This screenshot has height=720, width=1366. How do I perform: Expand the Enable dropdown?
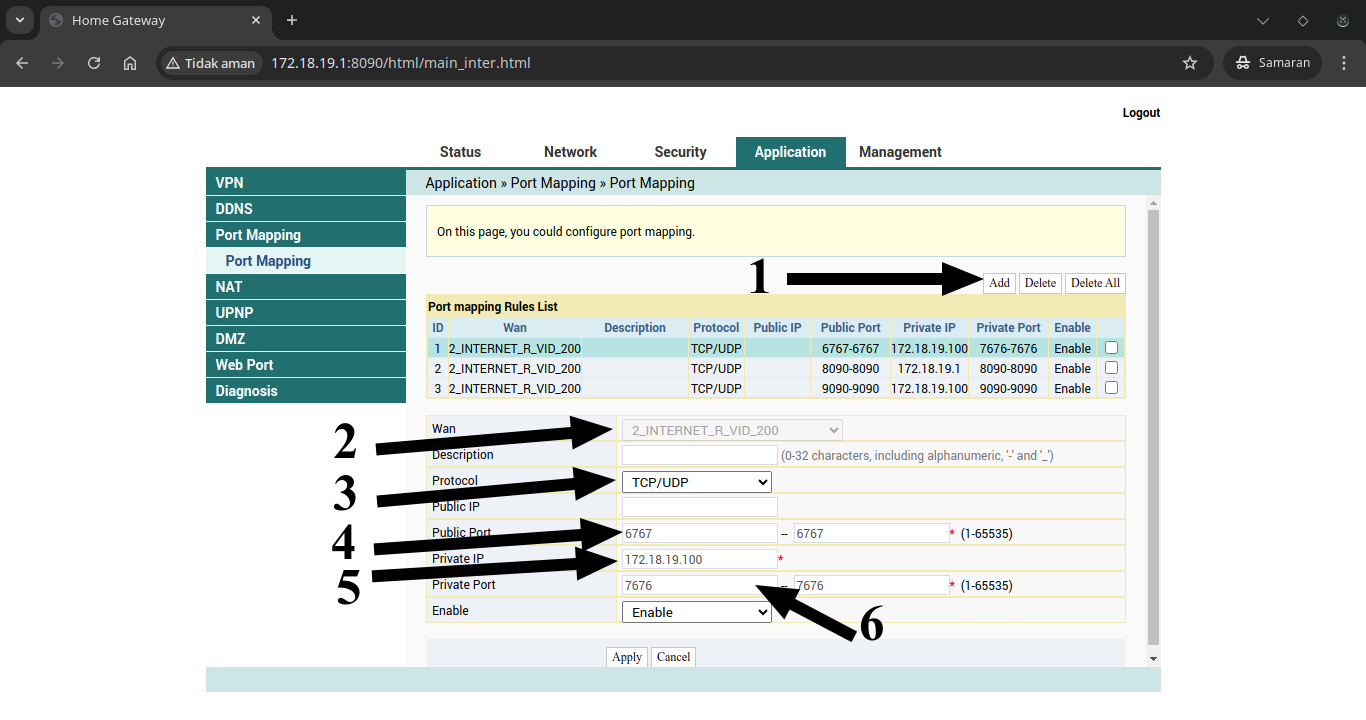click(696, 611)
